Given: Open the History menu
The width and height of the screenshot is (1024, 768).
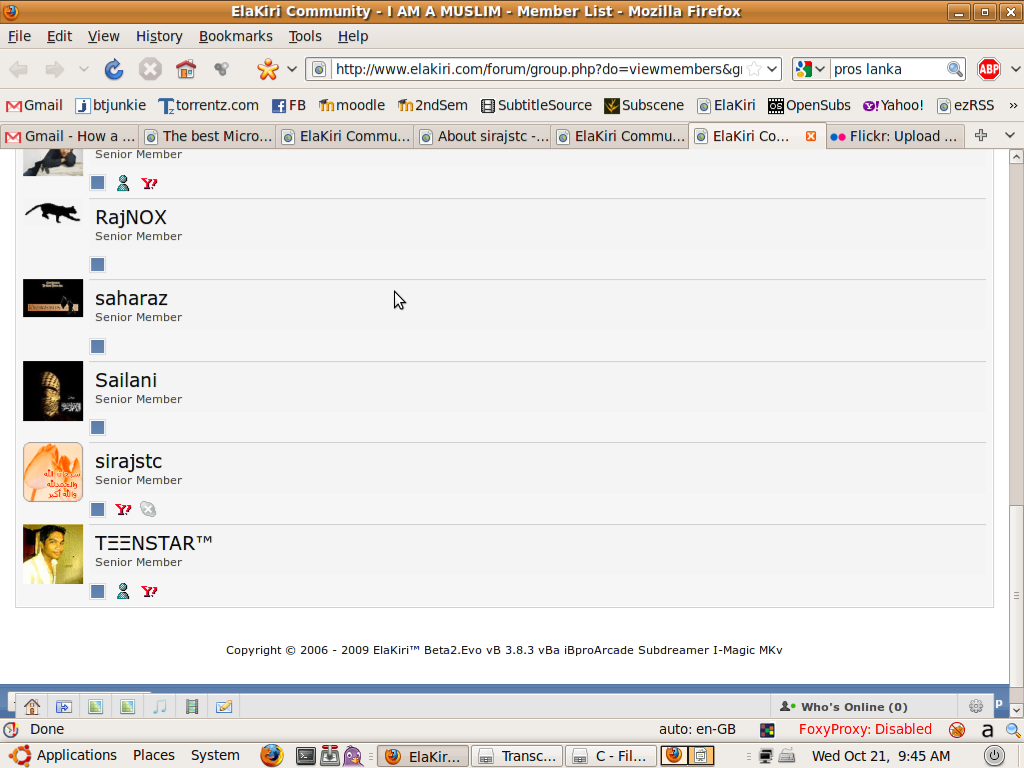Looking at the screenshot, I should pyautogui.click(x=159, y=37).
